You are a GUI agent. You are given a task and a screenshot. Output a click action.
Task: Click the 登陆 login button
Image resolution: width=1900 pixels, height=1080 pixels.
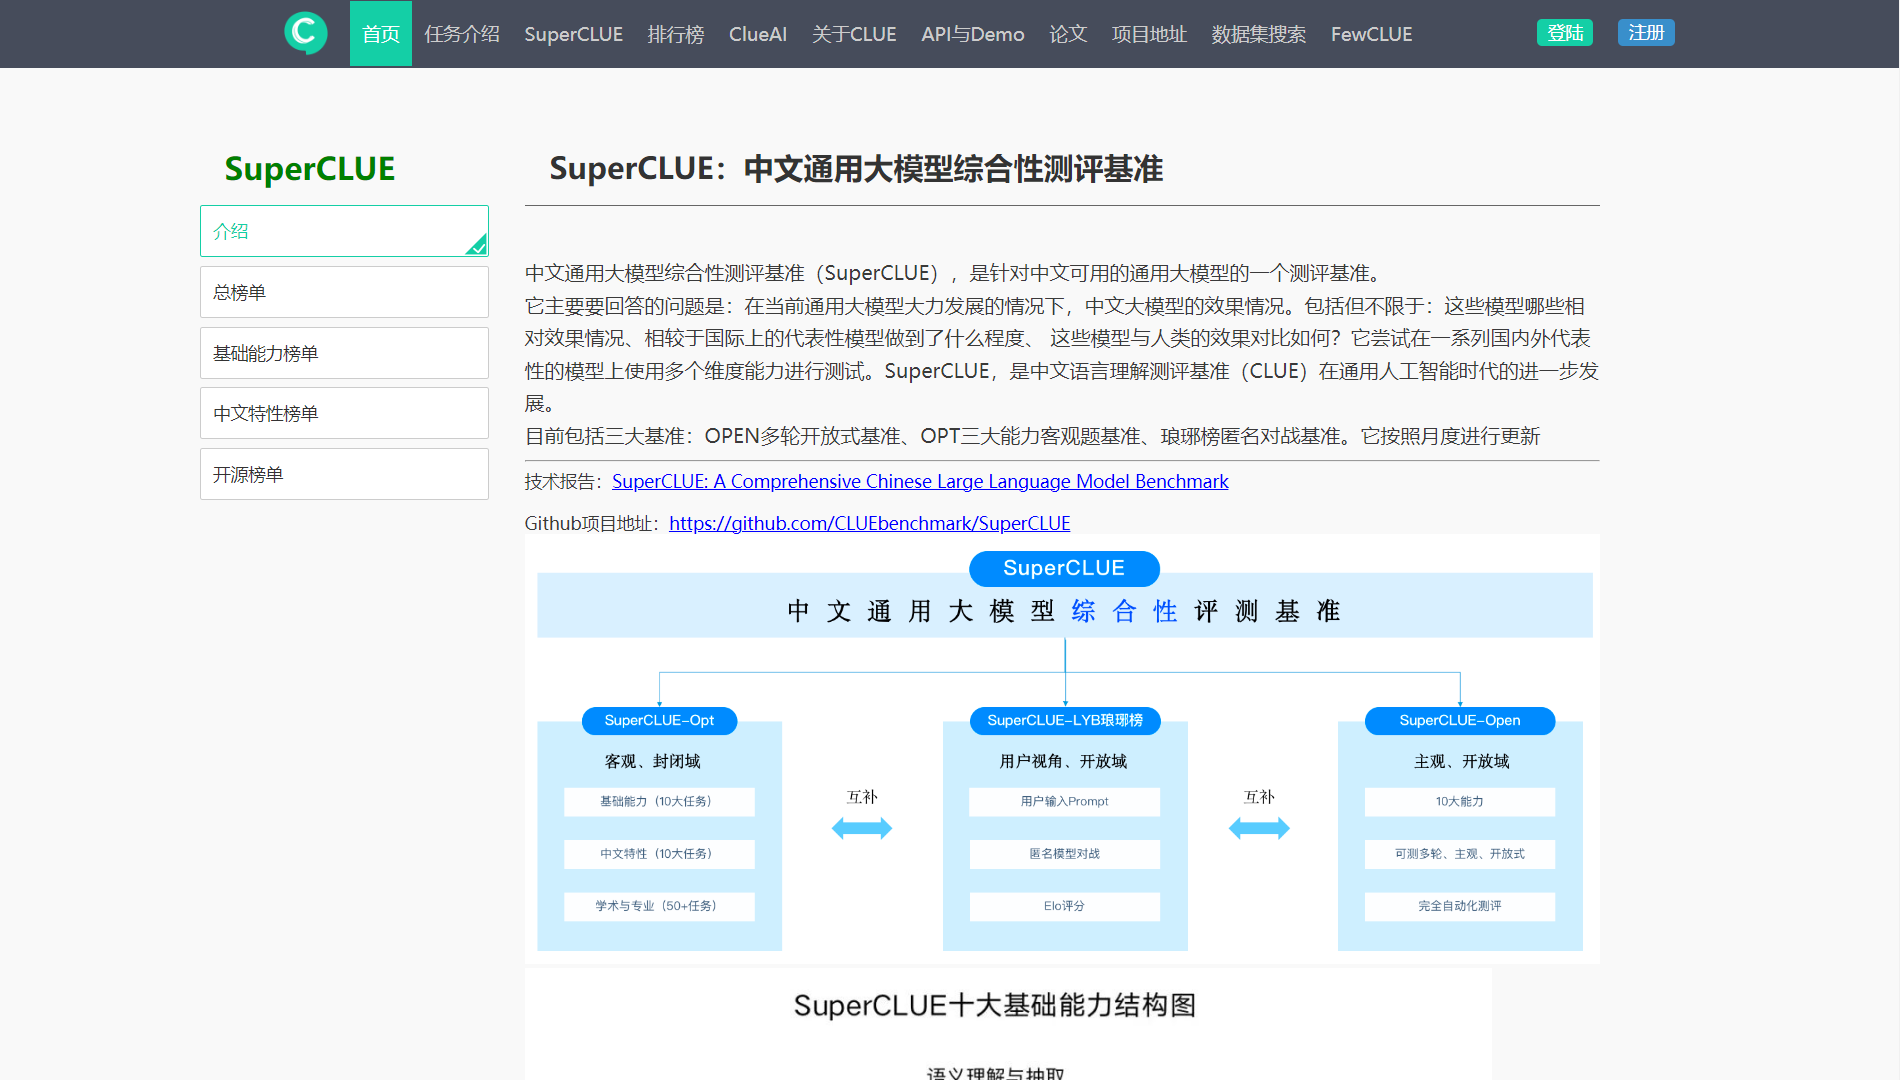(1565, 33)
